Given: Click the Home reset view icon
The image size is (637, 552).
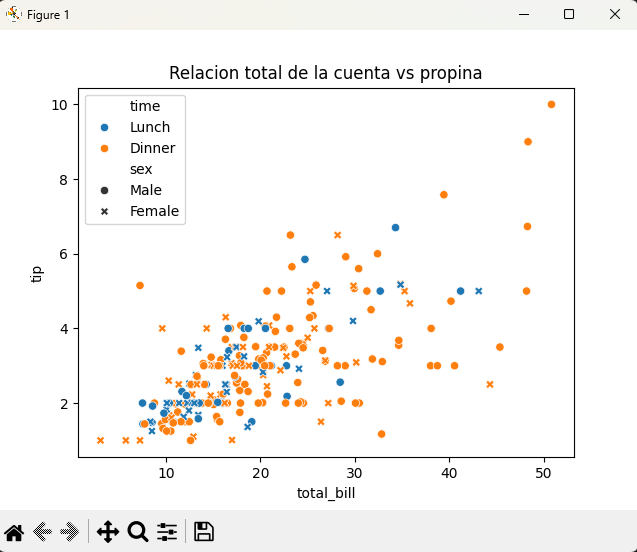Looking at the screenshot, I should pos(14,531).
